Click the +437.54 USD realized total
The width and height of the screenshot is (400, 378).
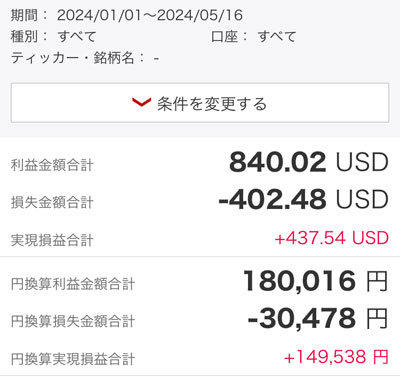click(332, 238)
